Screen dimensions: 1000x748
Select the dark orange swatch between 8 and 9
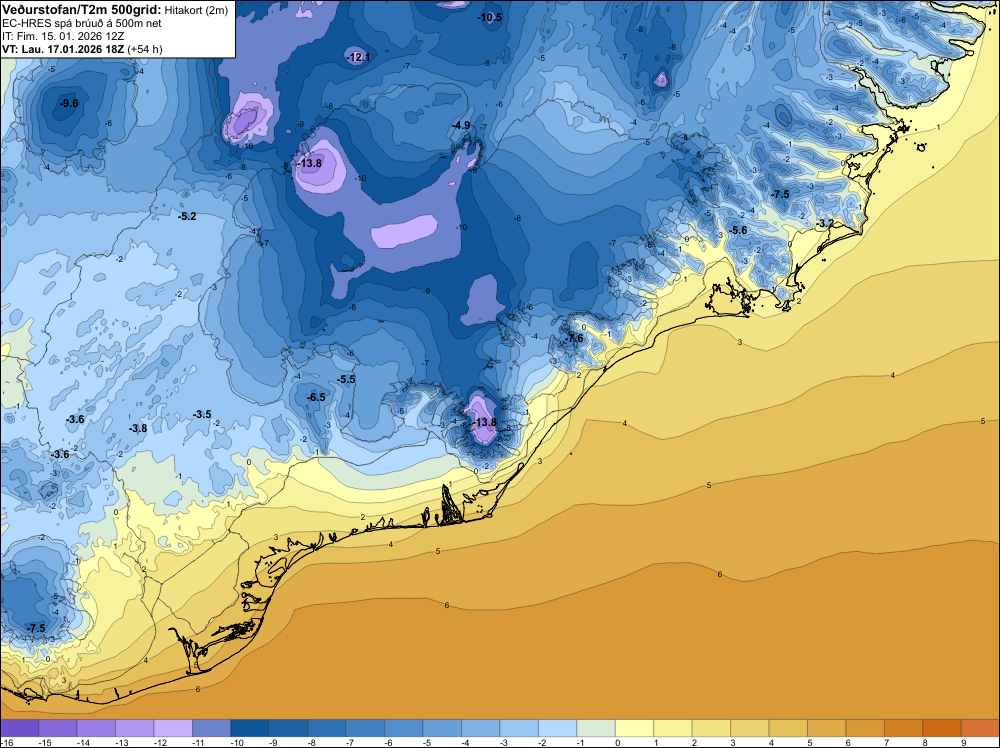[x=941, y=728]
